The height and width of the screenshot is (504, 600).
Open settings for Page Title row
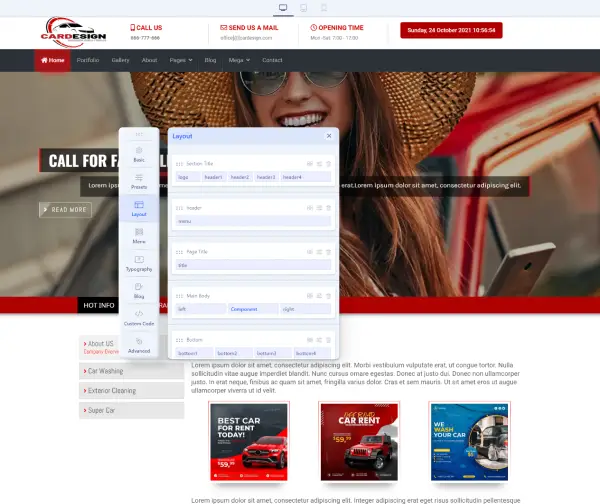pos(319,252)
